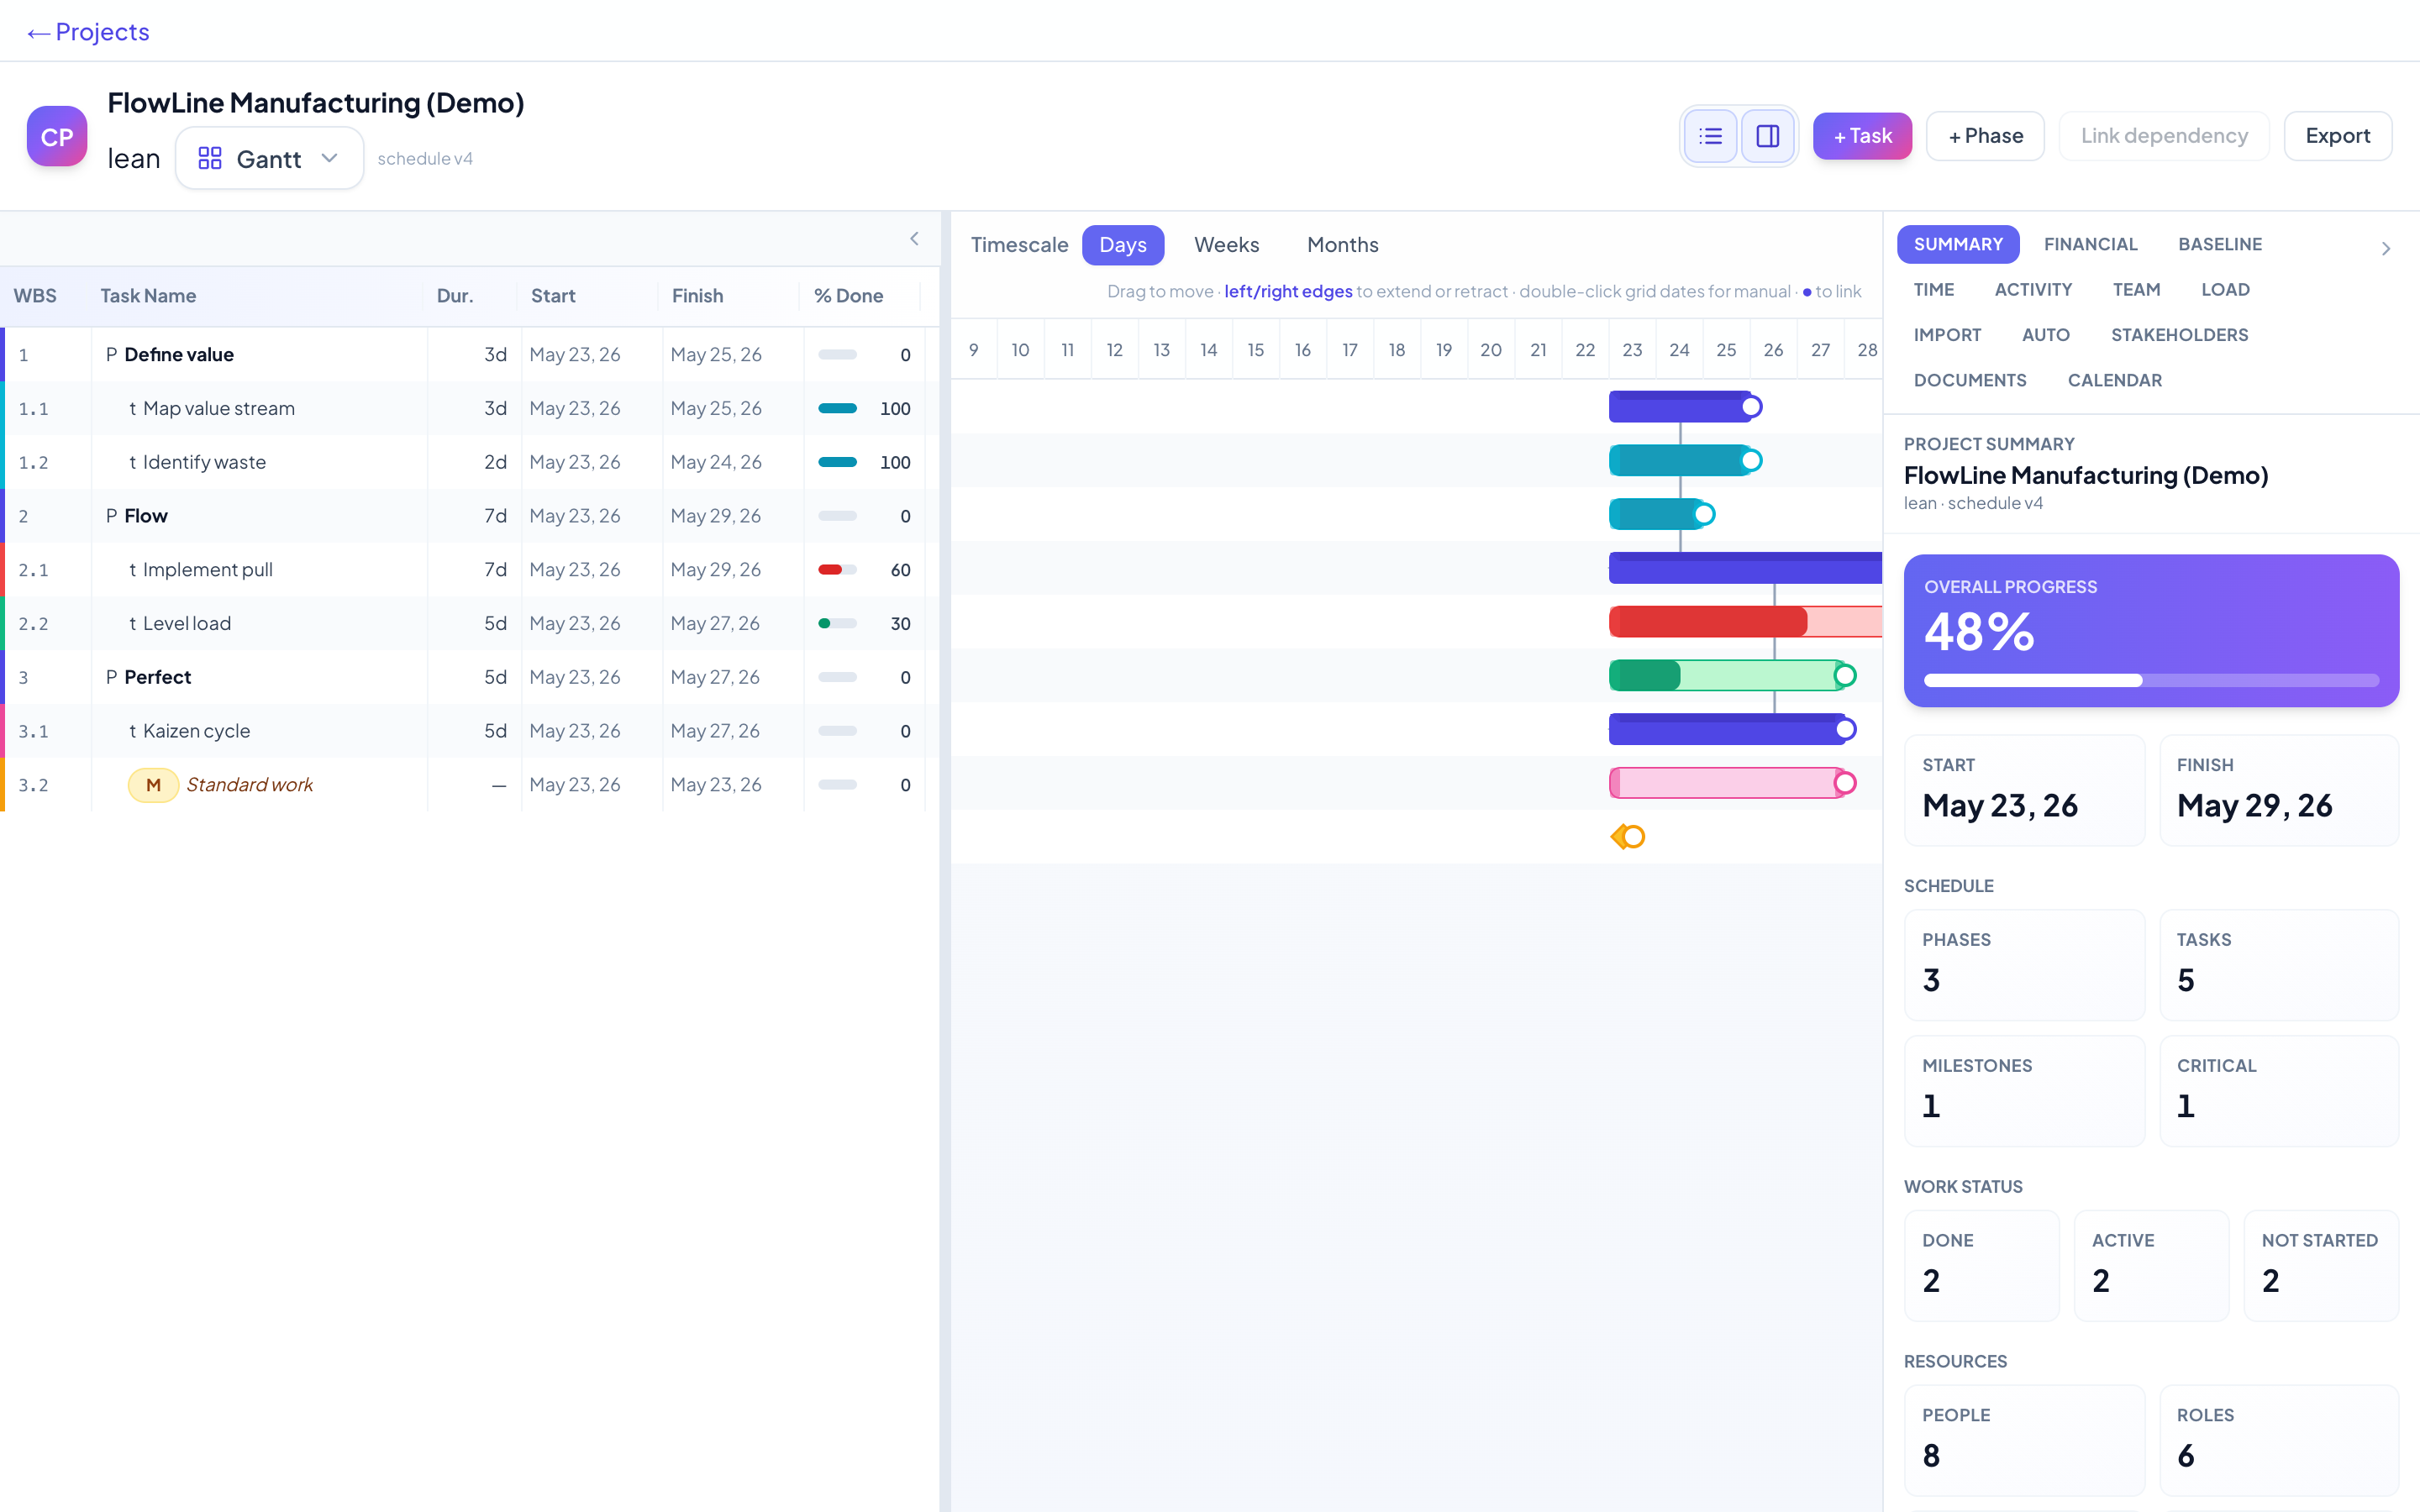2420x1512 pixels.
Task: Click the orange milestone diamond in the Gantt
Action: (x=1621, y=837)
